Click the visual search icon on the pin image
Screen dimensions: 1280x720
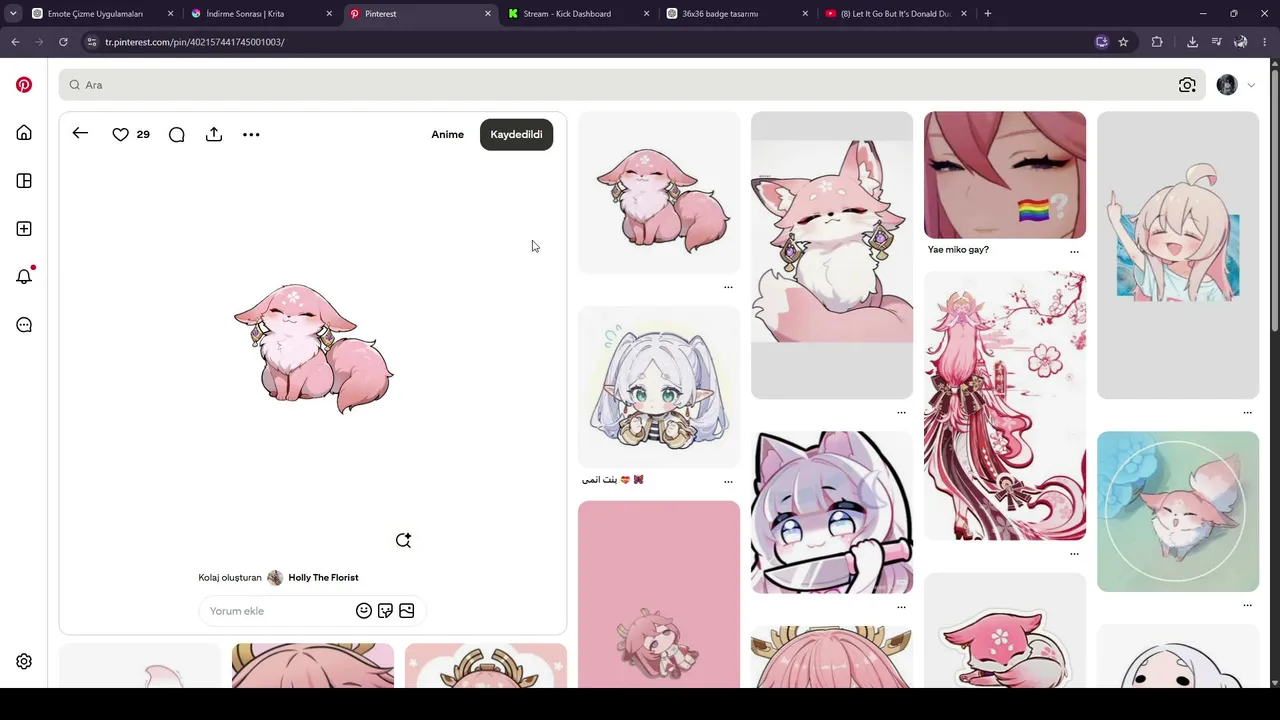tap(403, 540)
